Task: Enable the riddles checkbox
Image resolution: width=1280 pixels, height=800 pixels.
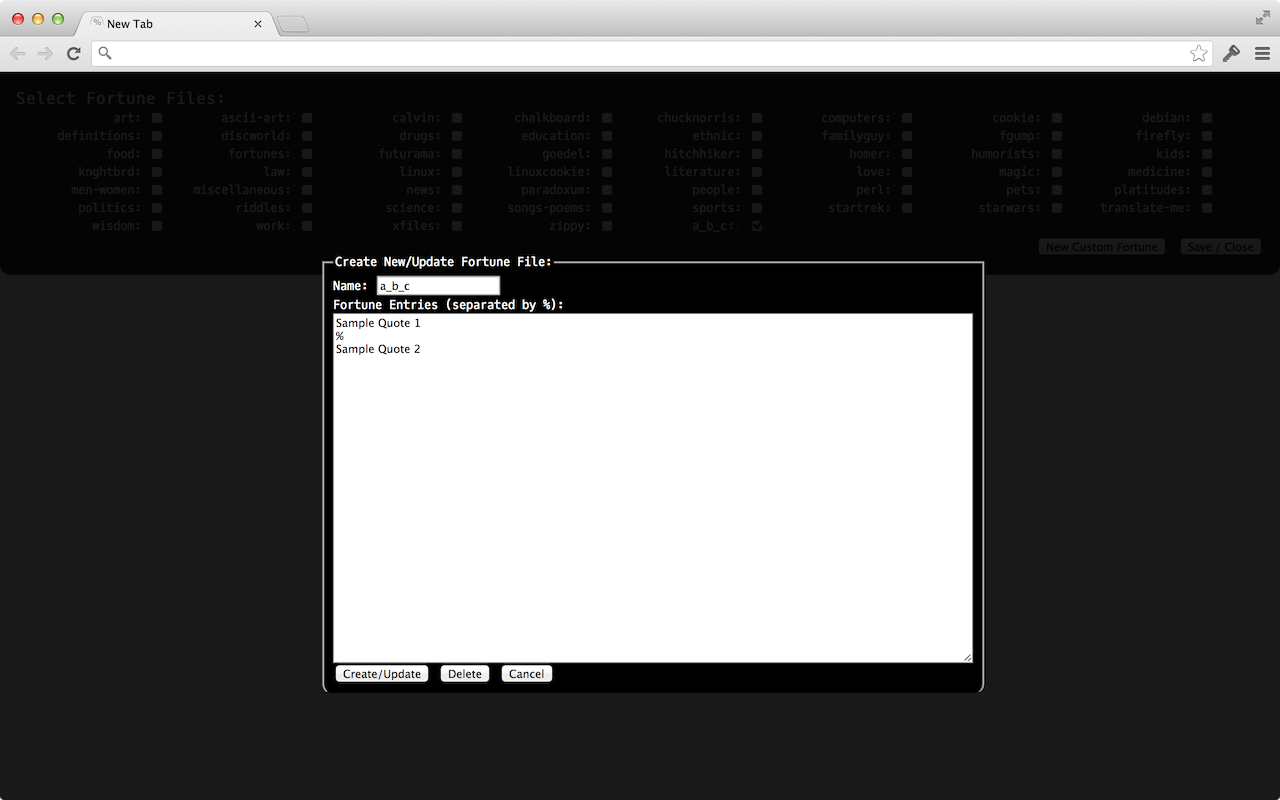Action: click(x=307, y=208)
